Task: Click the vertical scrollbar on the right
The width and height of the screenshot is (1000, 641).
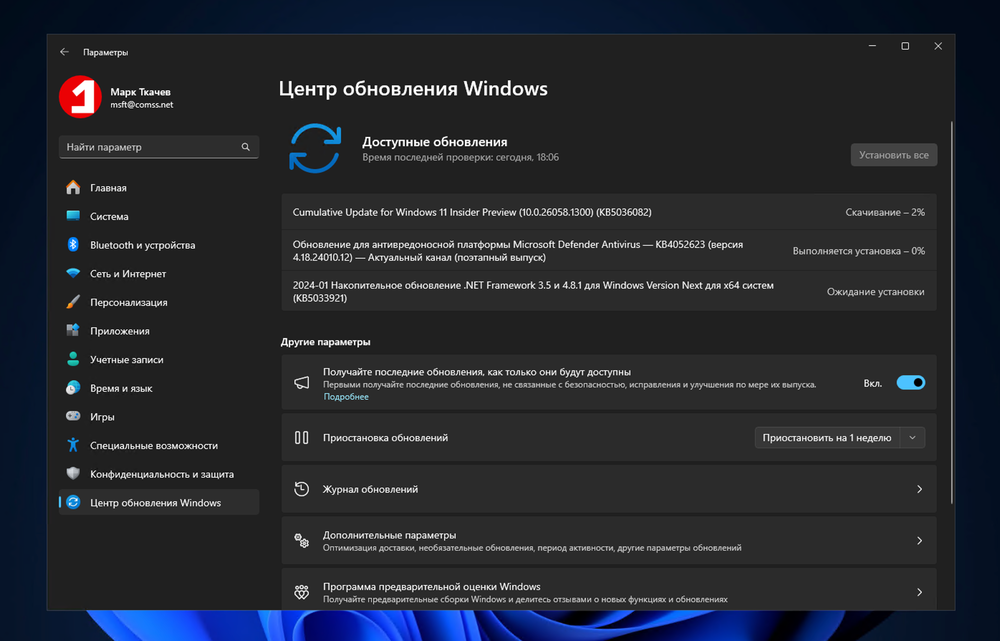Action: click(952, 313)
